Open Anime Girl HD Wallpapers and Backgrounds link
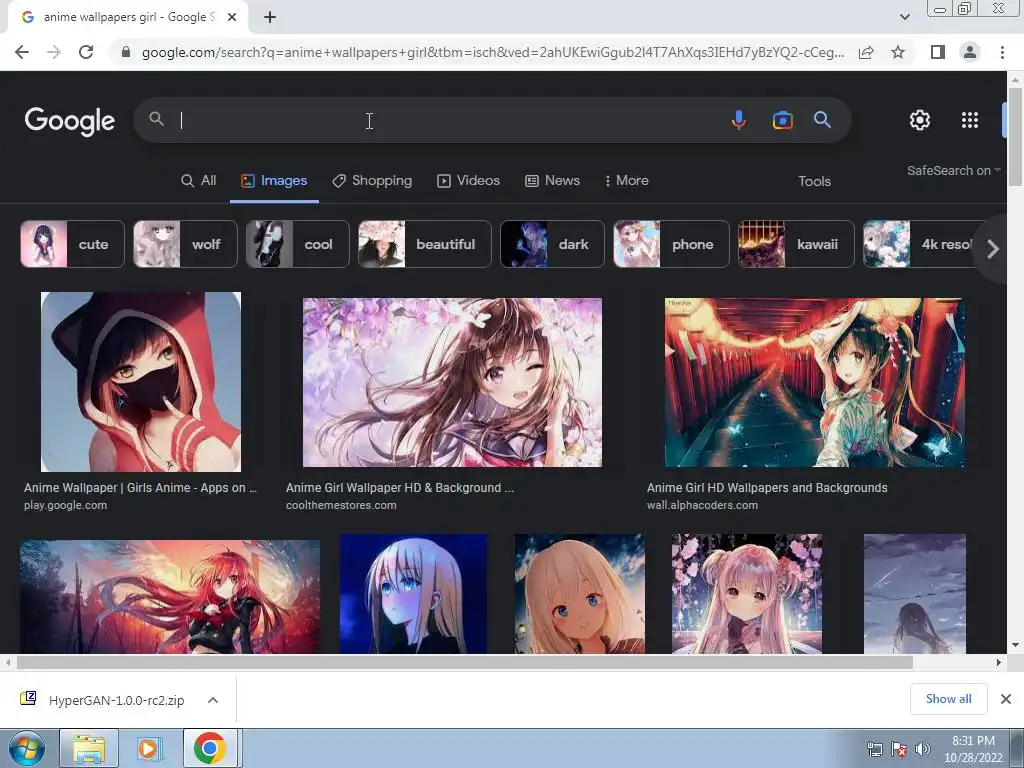Screen dimensions: 1024x768 [767, 488]
